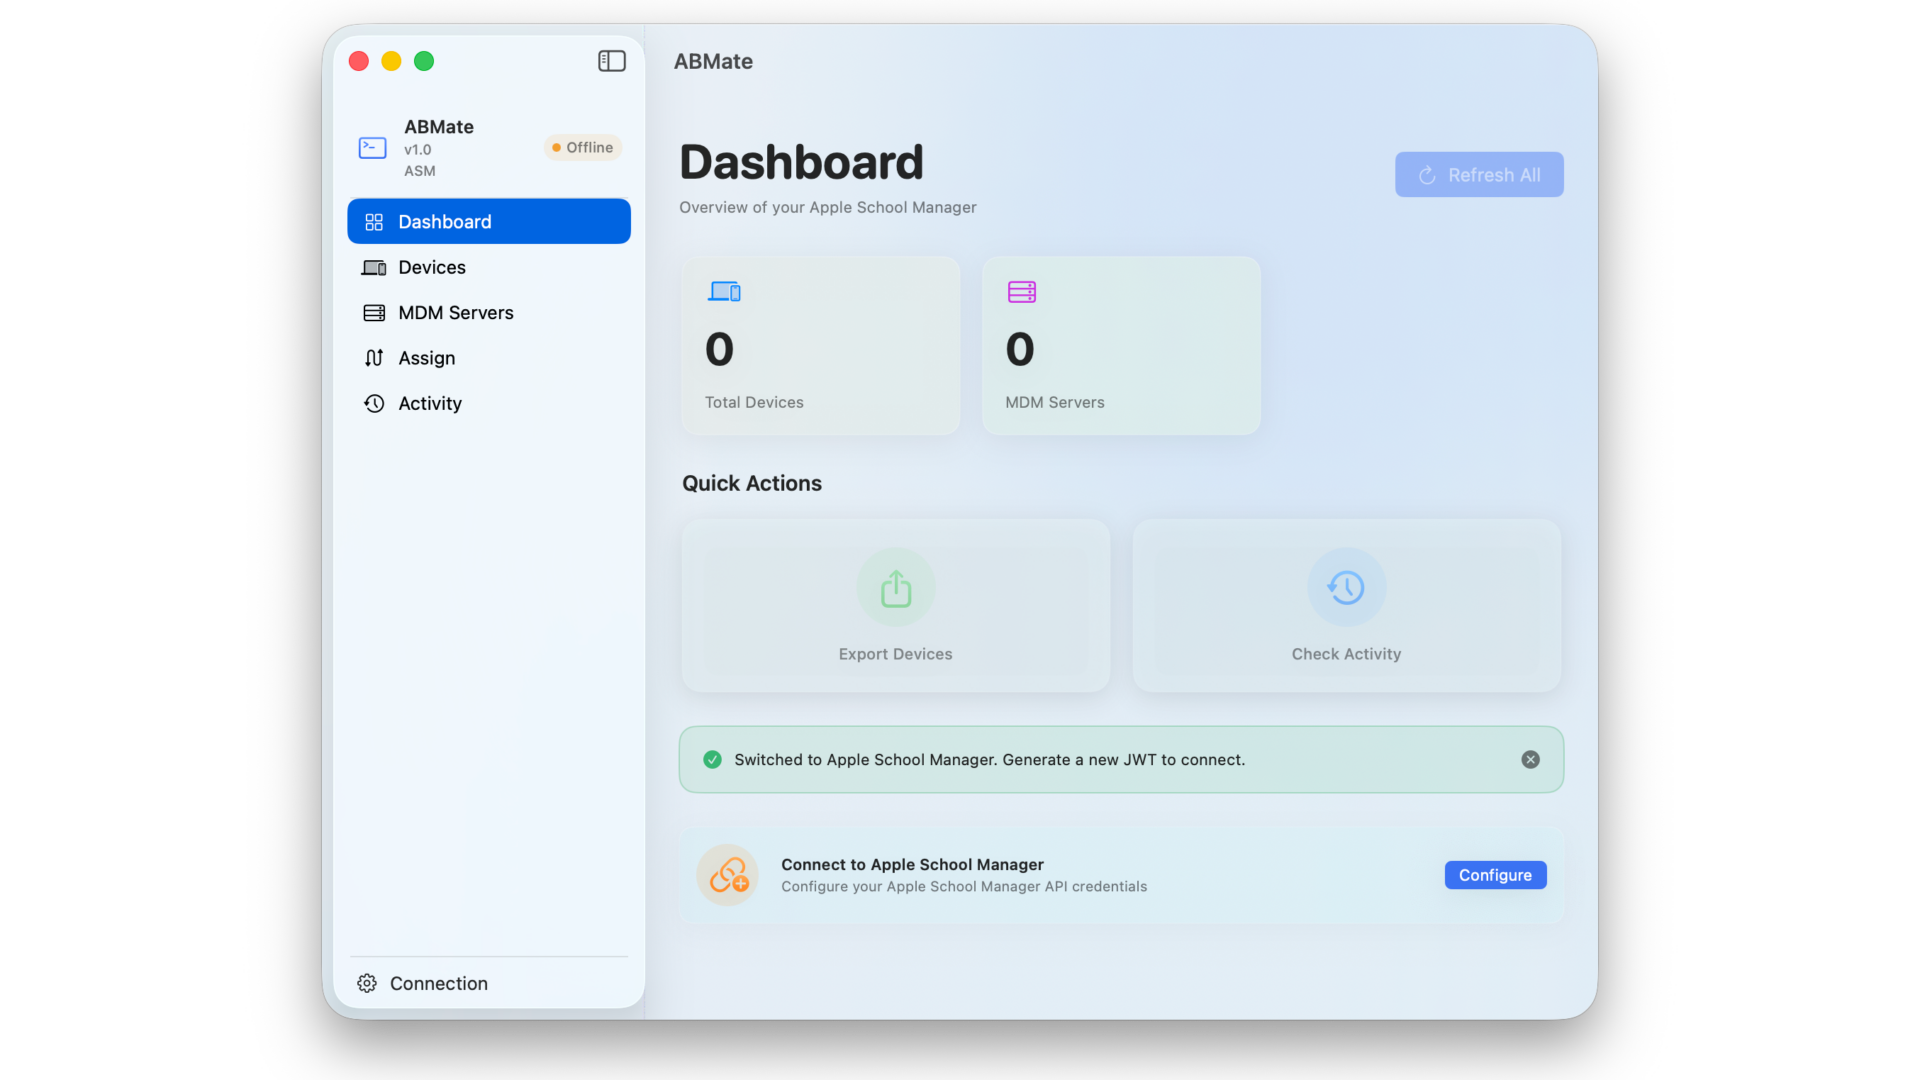Open MDM Servers section

489,312
